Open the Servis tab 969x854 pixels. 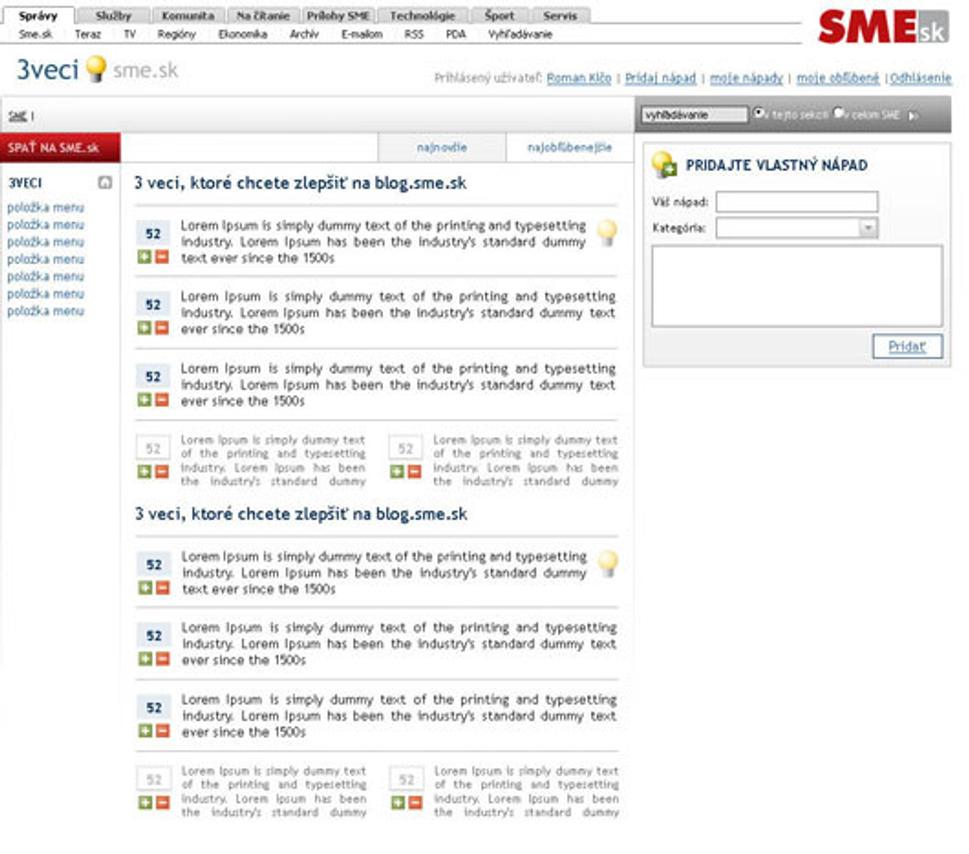(x=560, y=15)
